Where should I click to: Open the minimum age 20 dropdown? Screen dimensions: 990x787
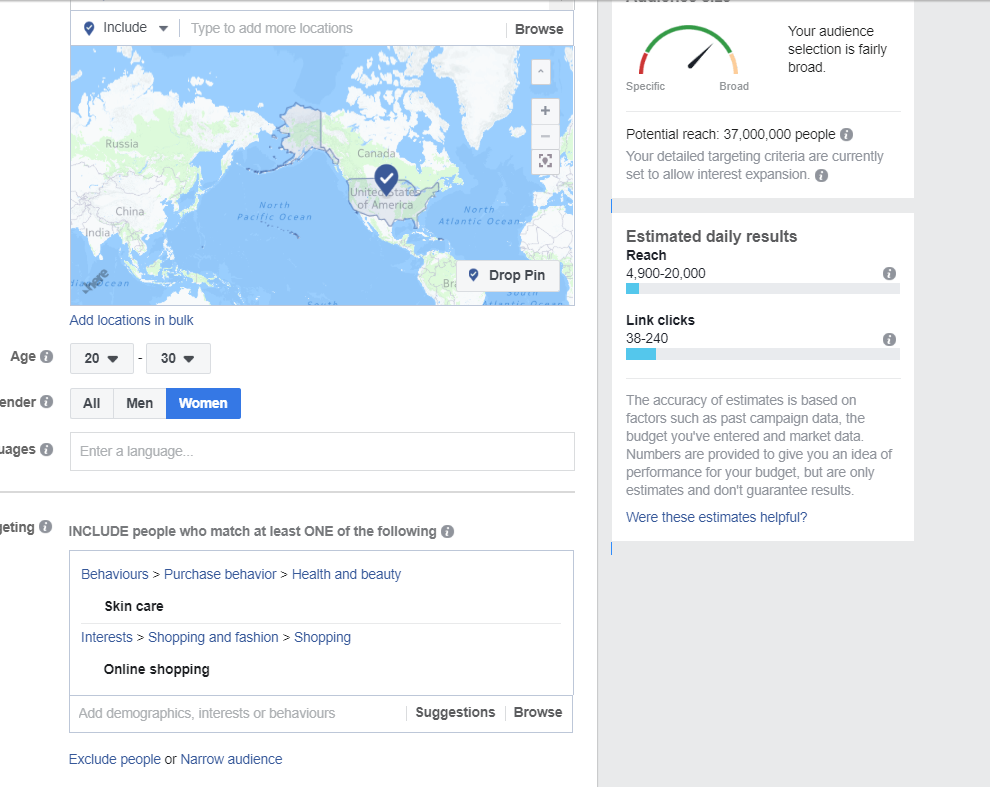102,358
